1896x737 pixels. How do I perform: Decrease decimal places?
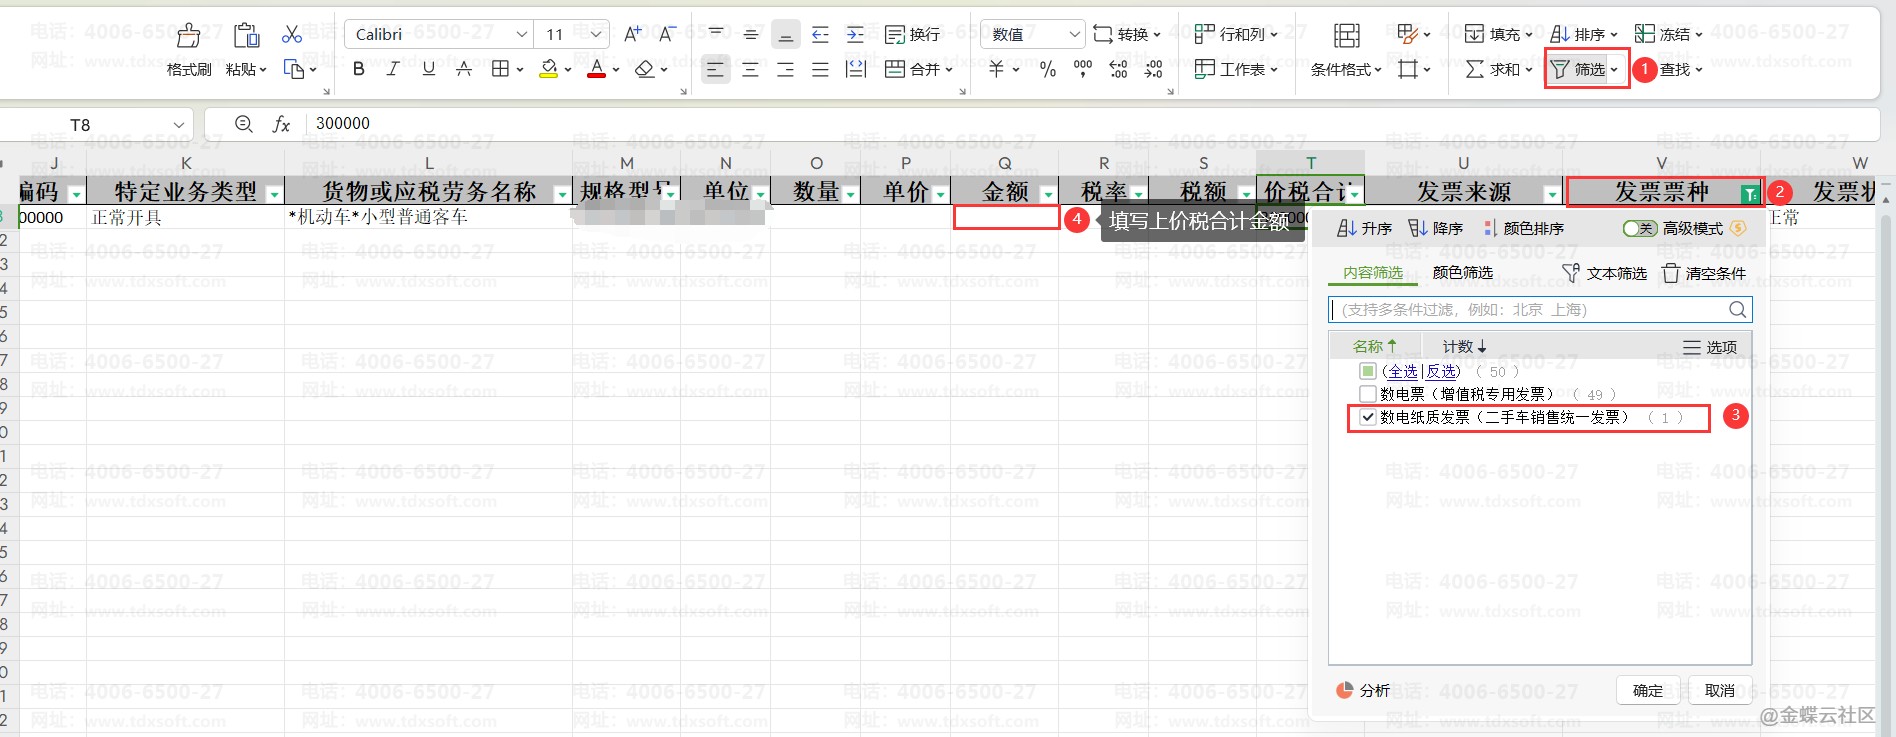tap(1154, 69)
